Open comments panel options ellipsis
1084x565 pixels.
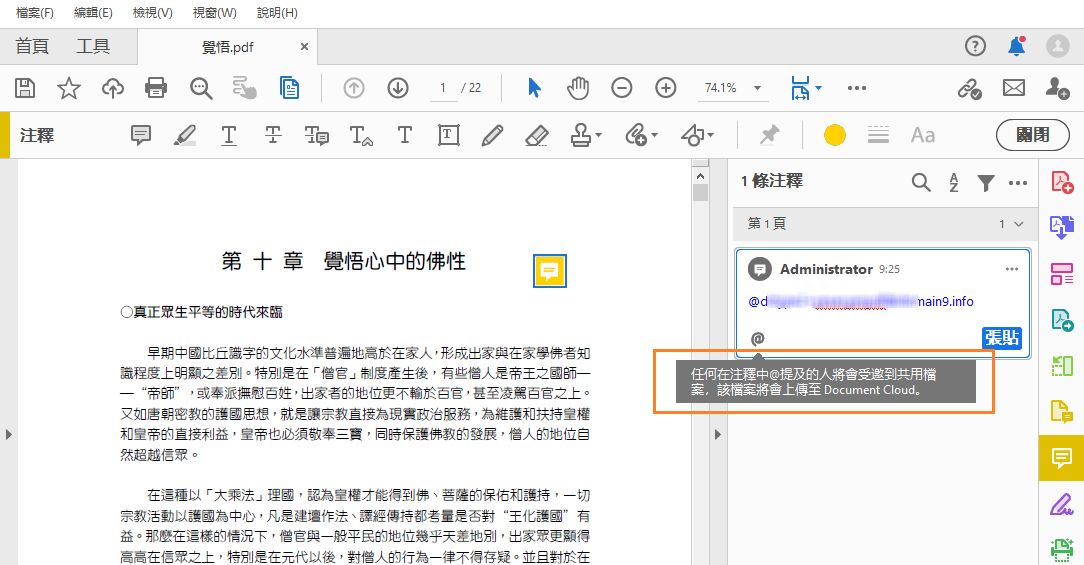coord(1018,183)
